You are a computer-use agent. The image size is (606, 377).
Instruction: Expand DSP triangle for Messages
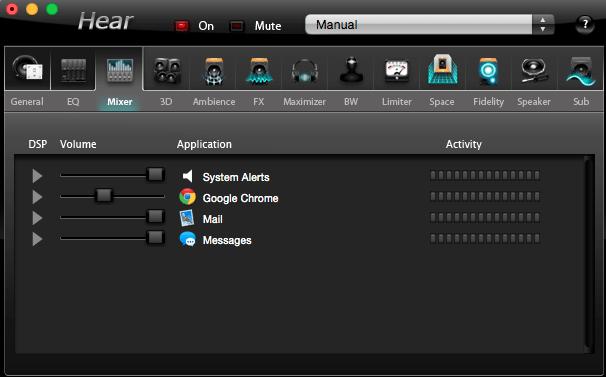pyautogui.click(x=37, y=239)
